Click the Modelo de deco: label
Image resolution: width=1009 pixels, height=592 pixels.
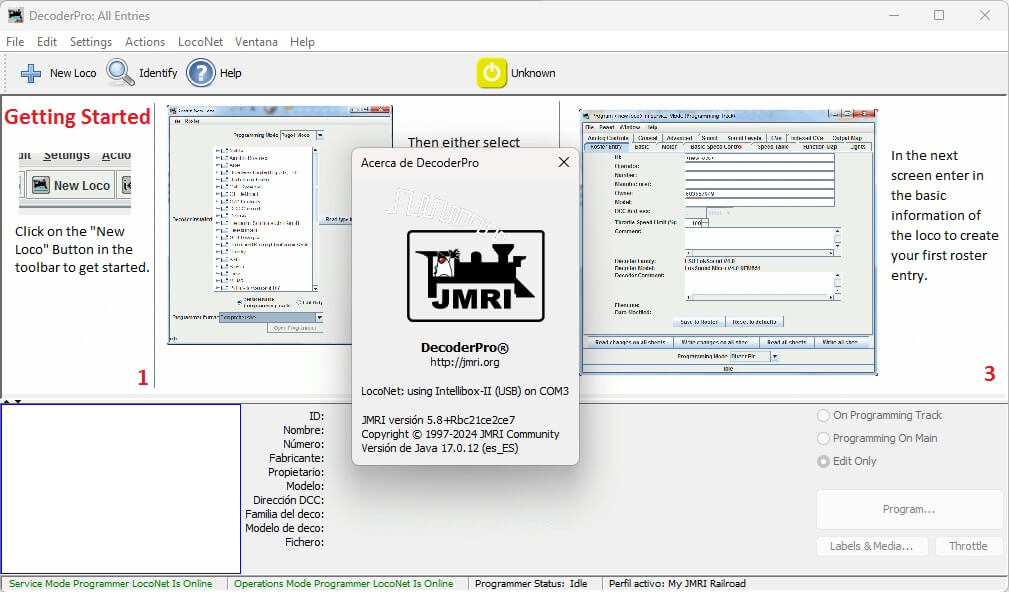tap(284, 528)
